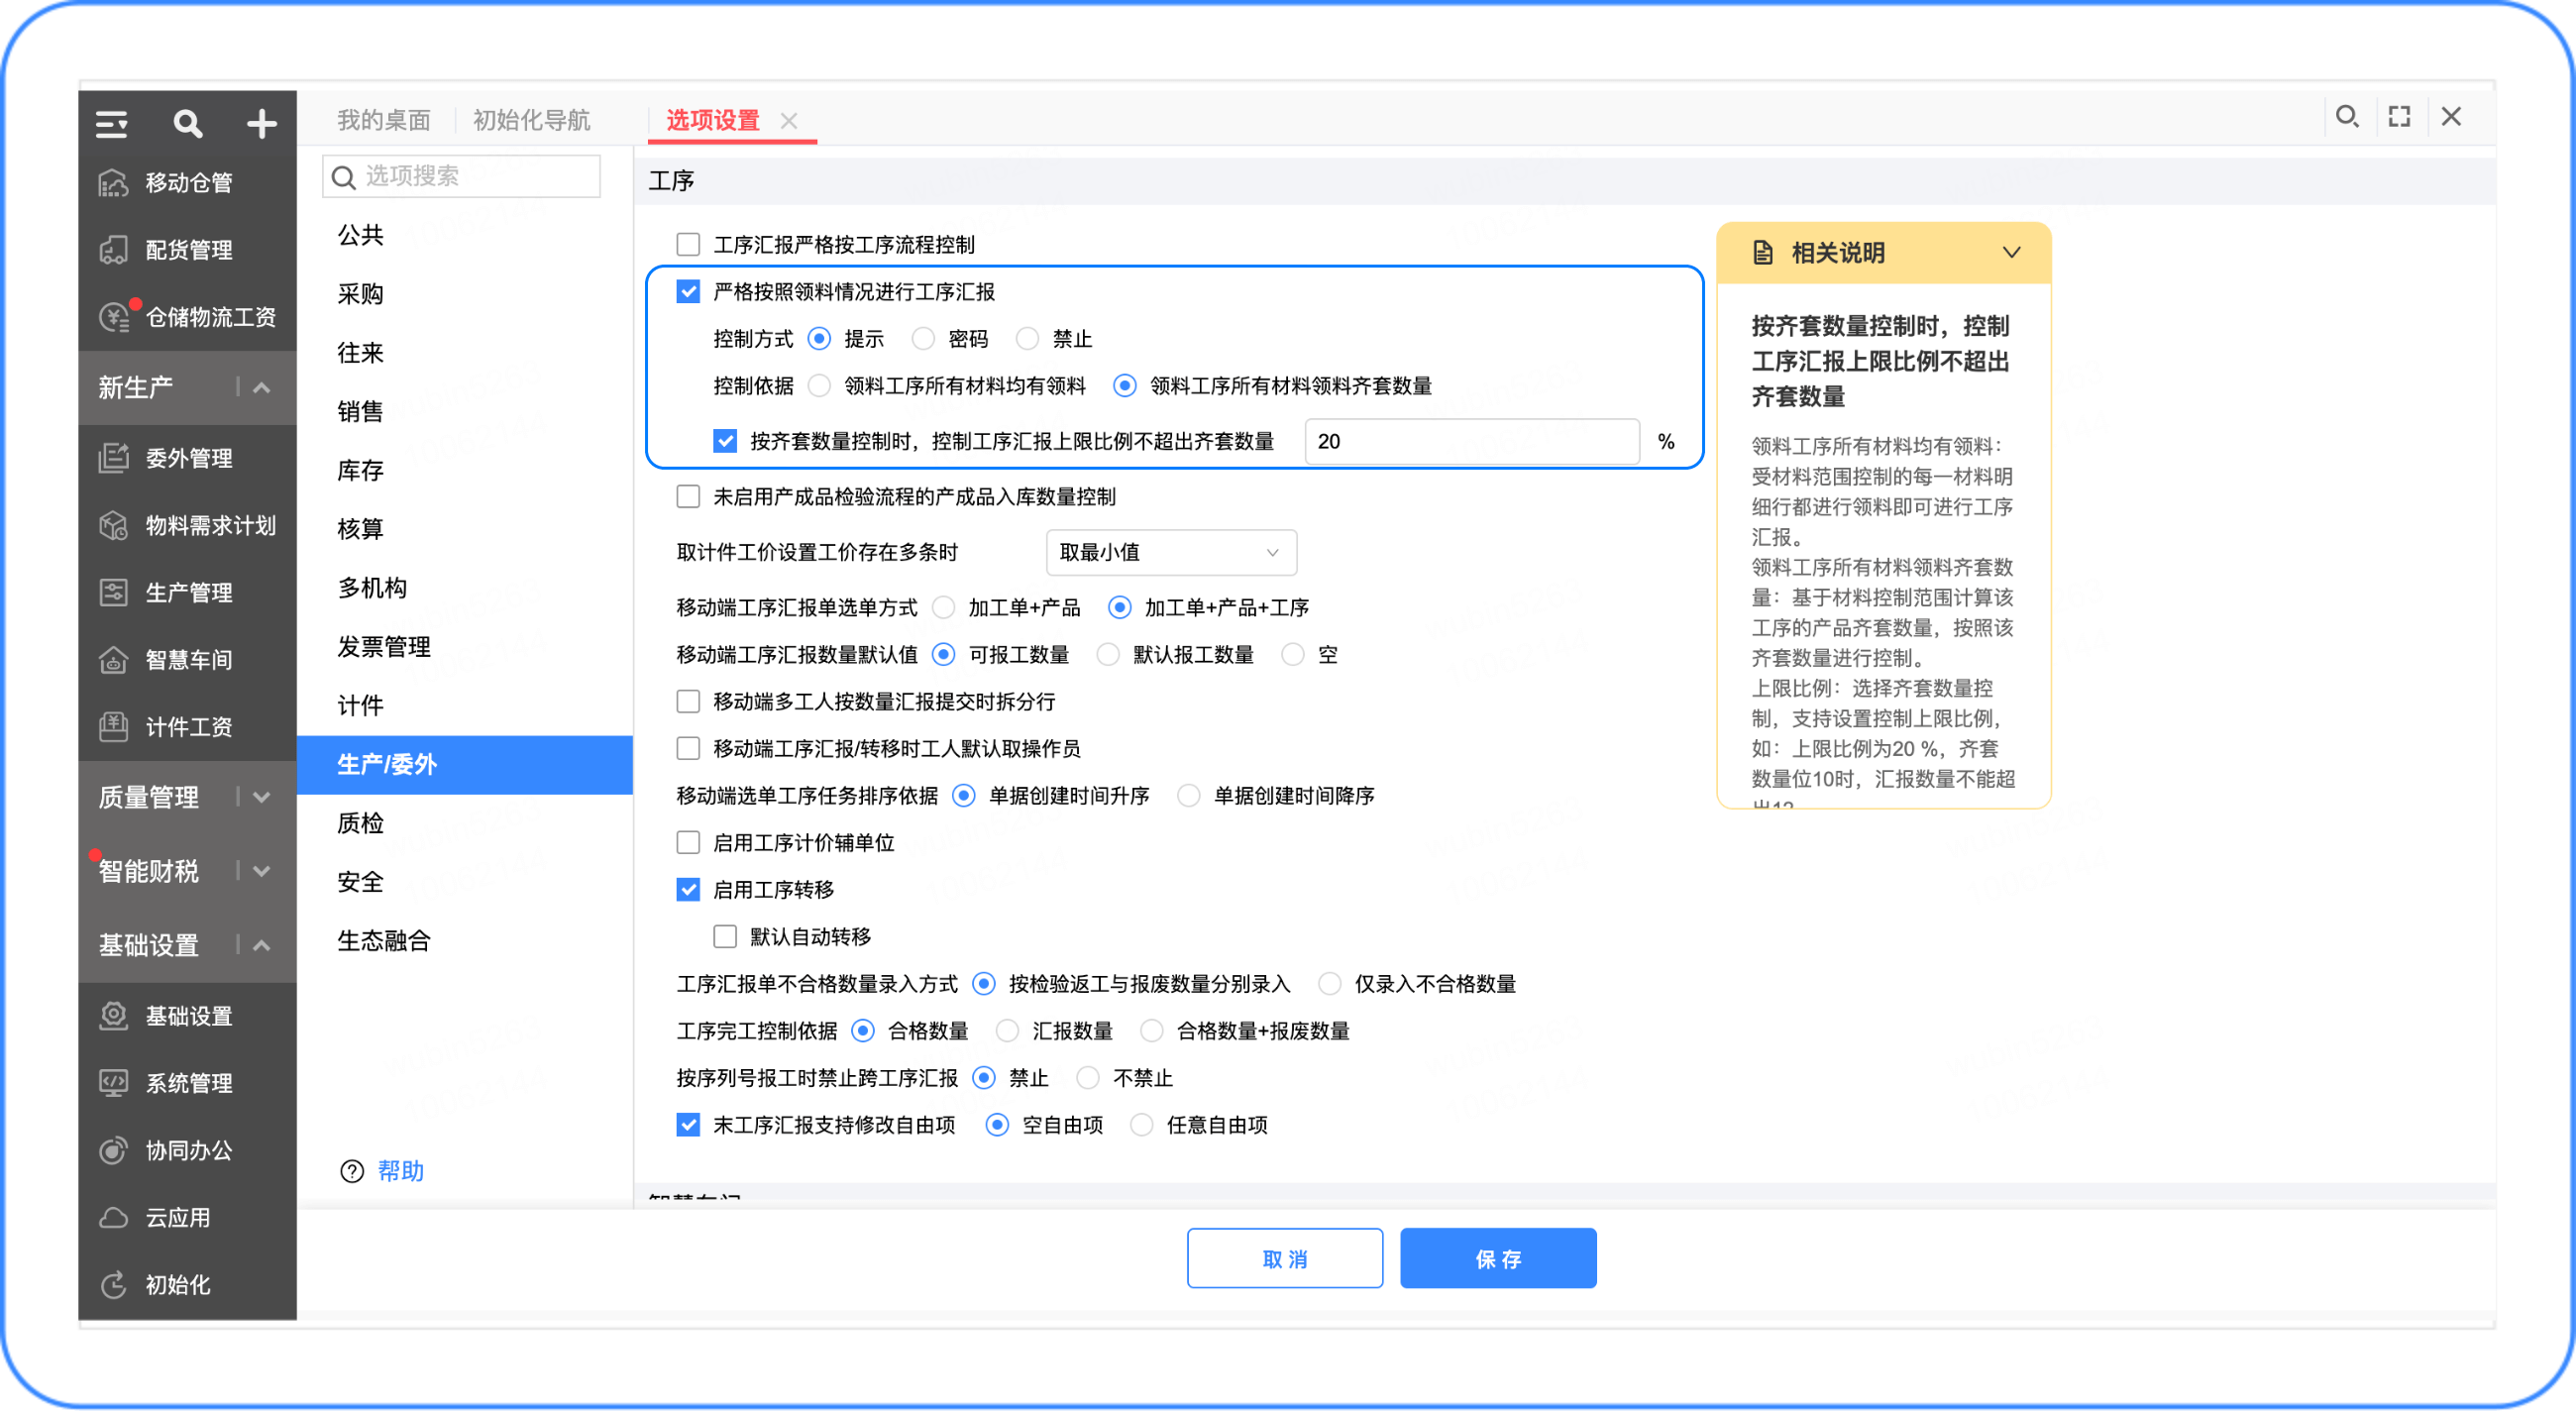The image size is (2576, 1411).
Task: Select 密码 control method radio
Action: 923,339
